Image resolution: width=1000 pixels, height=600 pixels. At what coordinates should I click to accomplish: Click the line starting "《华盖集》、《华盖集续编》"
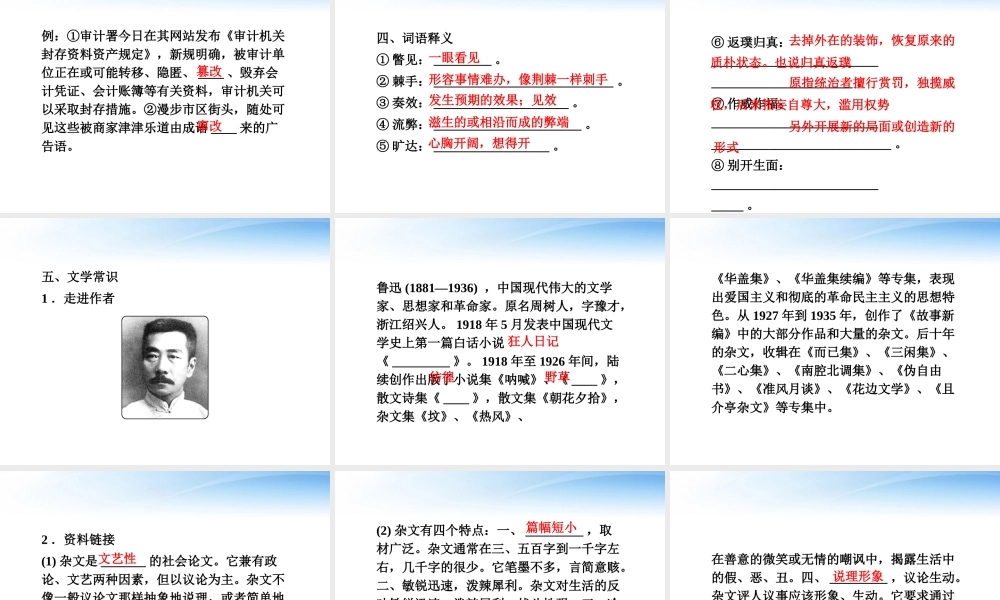tap(833, 279)
